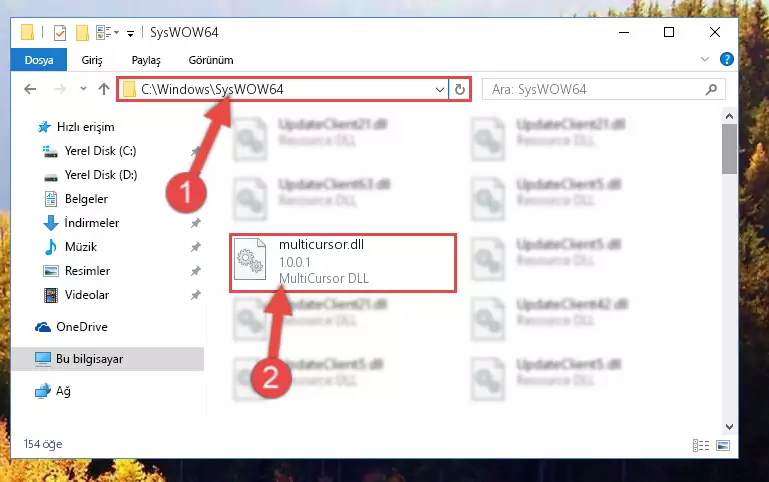Viewport: 769px width, 482px height.
Task: Expand the address bar history dropdown
Action: point(440,89)
